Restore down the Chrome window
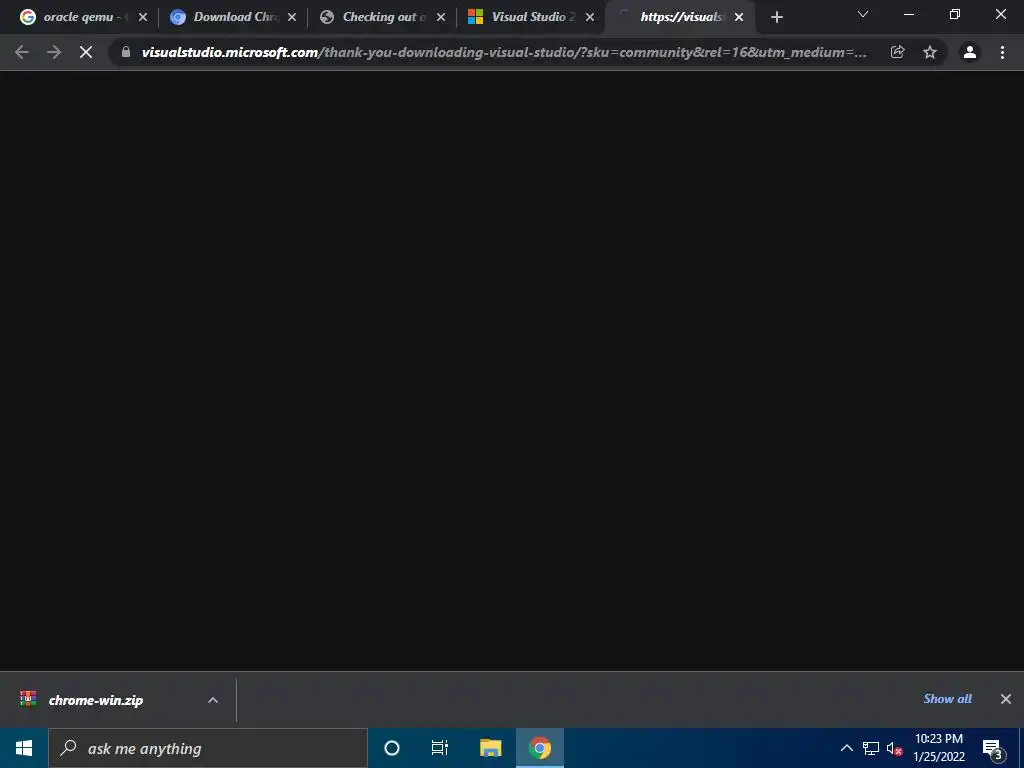This screenshot has height=768, width=1024. point(955,14)
